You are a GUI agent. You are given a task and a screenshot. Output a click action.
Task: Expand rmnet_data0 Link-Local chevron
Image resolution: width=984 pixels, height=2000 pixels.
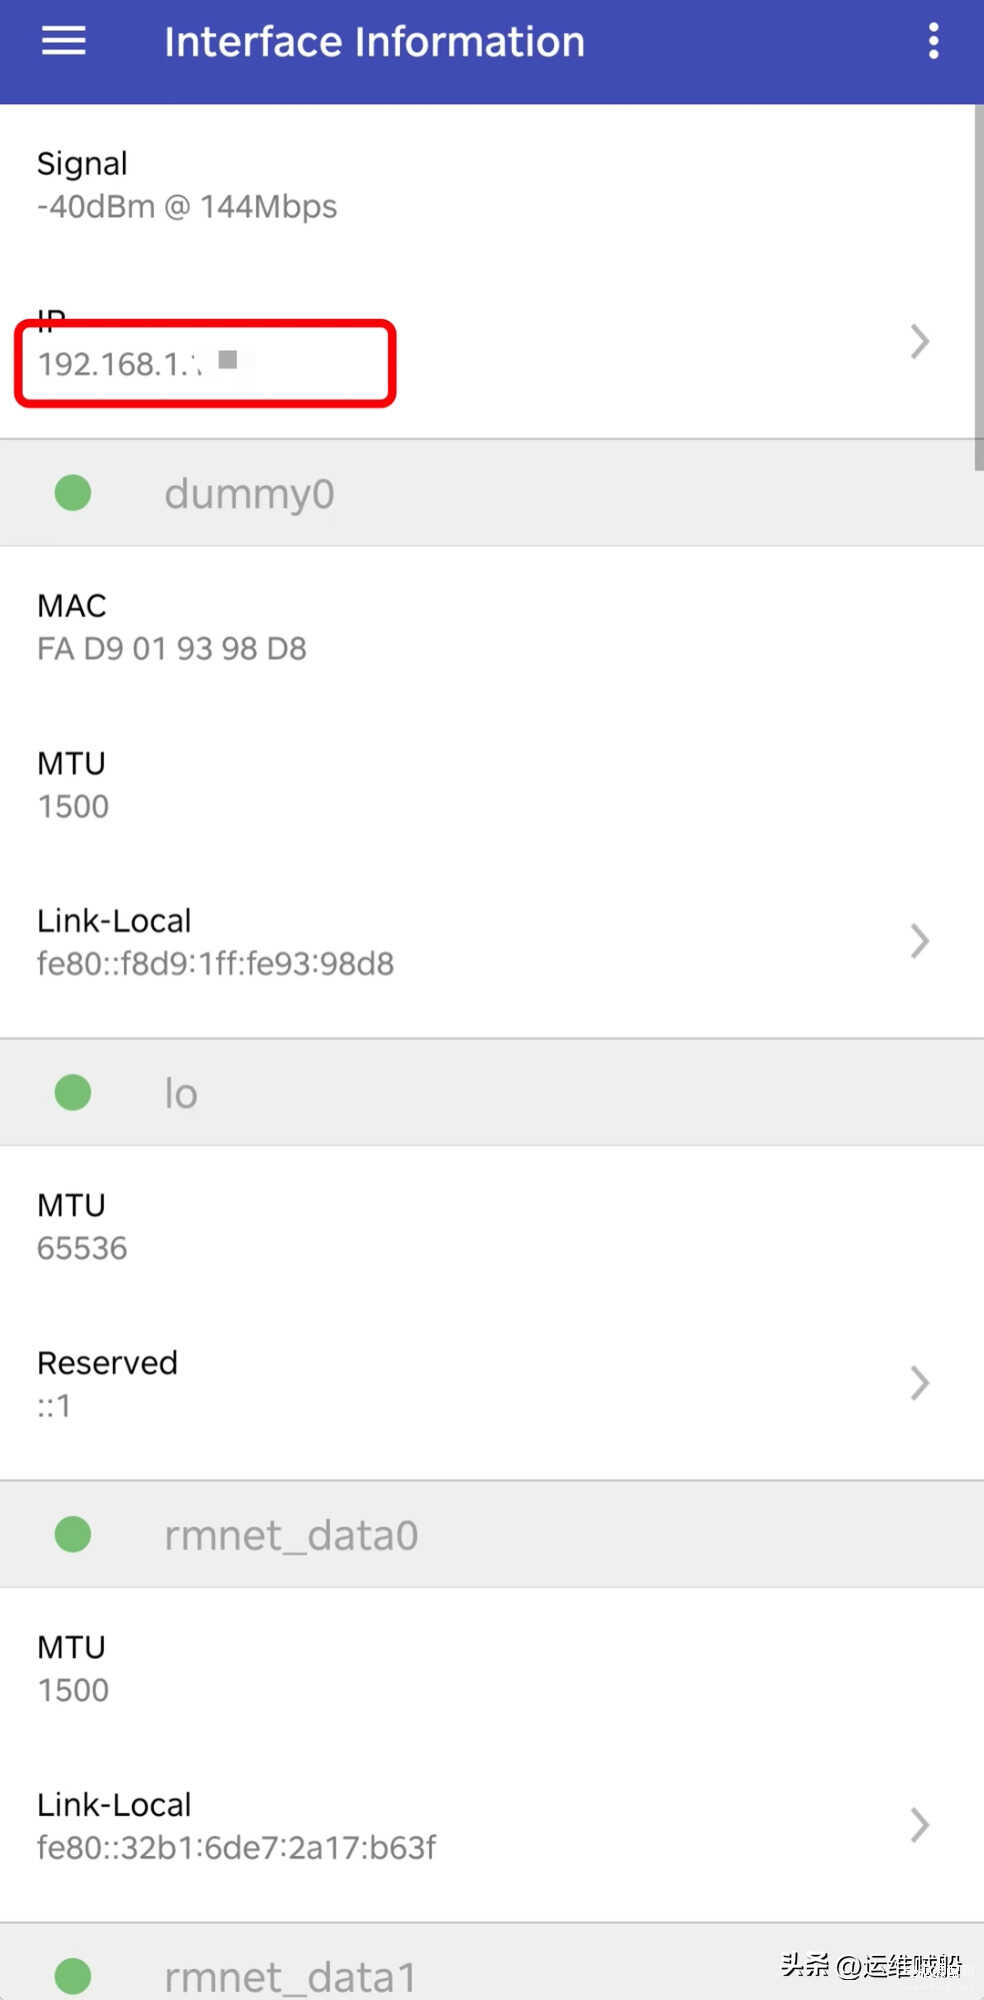pyautogui.click(x=920, y=1825)
